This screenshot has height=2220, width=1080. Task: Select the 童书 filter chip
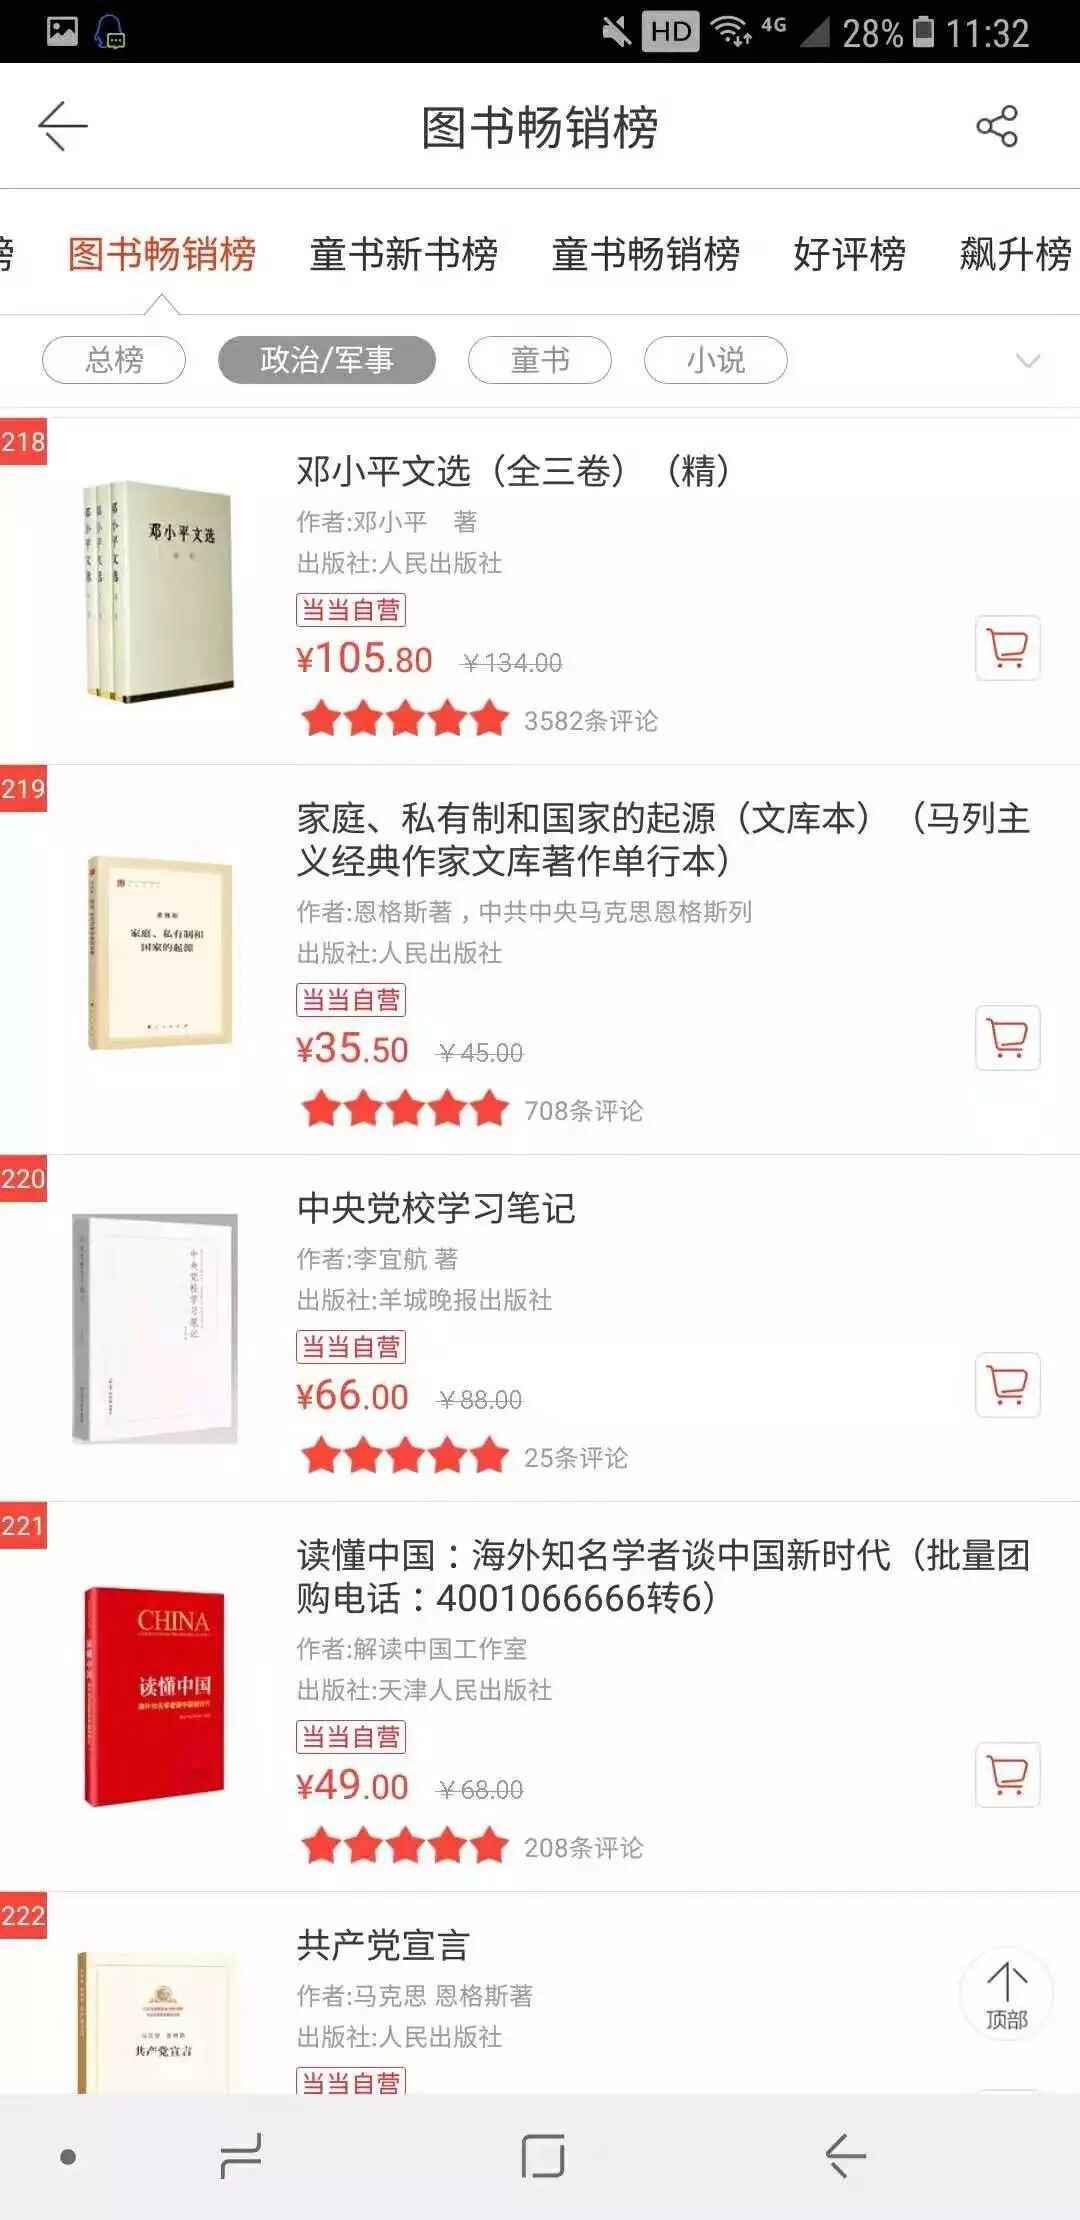540,360
